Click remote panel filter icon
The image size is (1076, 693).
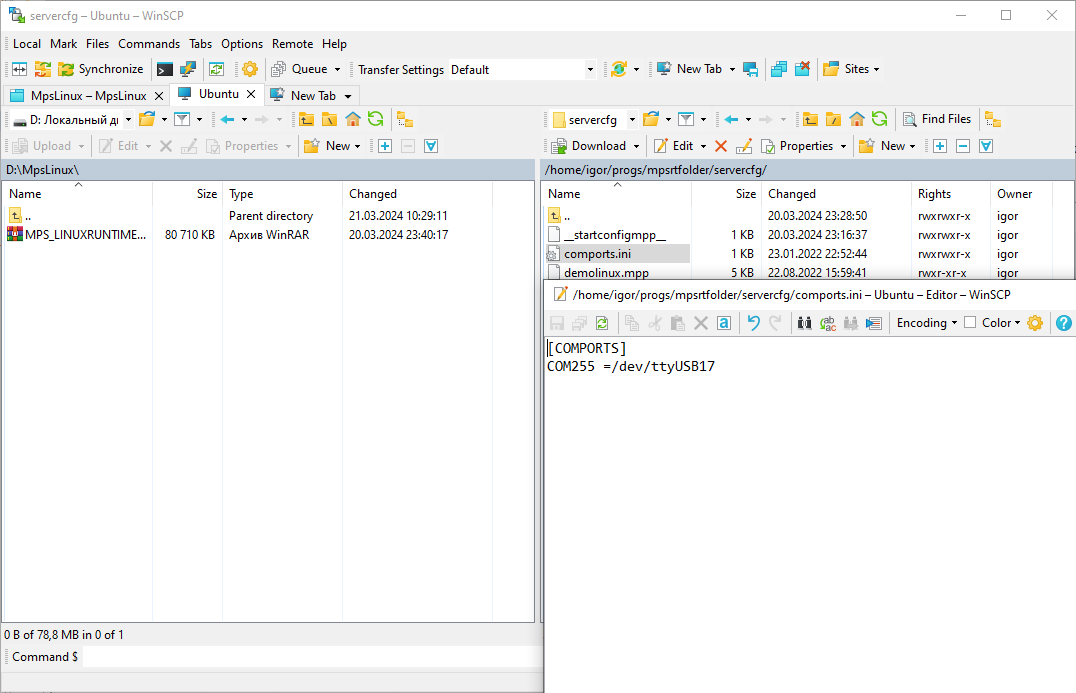click(x=686, y=120)
